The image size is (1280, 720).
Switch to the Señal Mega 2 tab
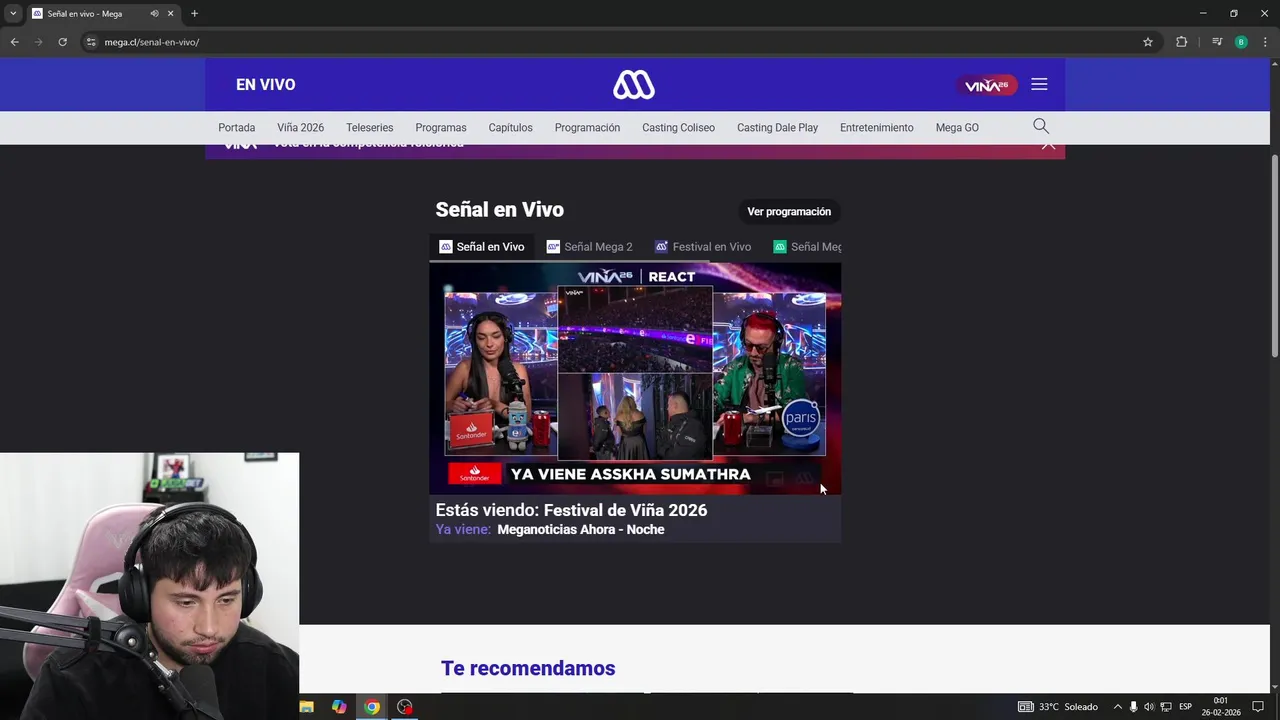pyautogui.click(x=590, y=247)
